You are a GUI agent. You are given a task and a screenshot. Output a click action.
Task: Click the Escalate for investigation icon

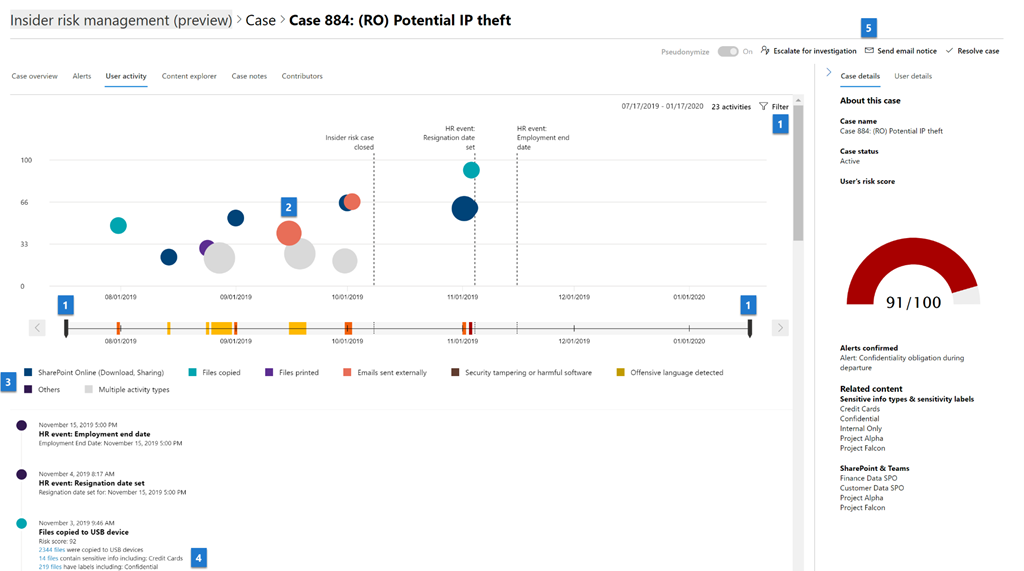pos(765,51)
